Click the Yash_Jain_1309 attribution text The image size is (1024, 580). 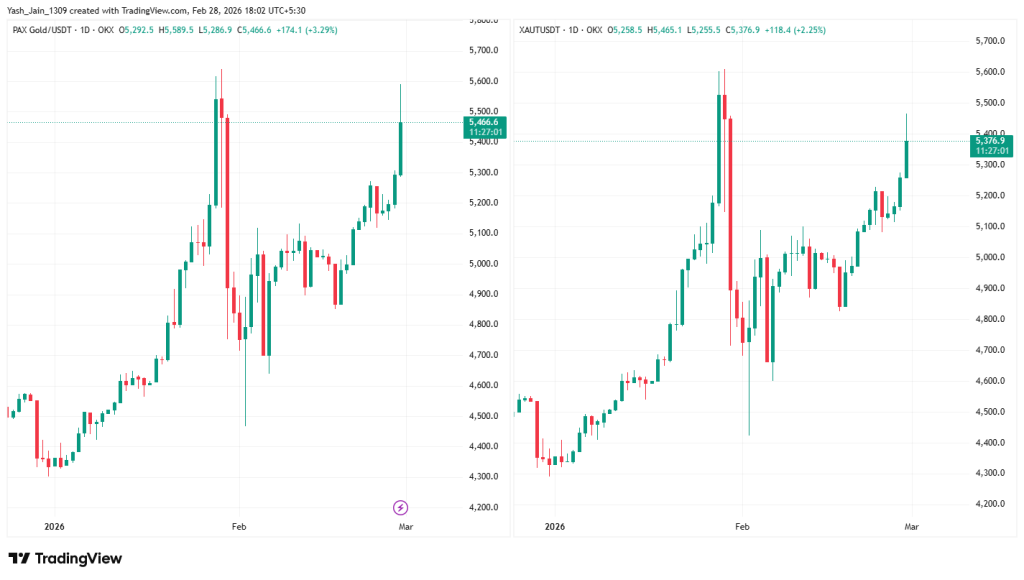click(40, 9)
